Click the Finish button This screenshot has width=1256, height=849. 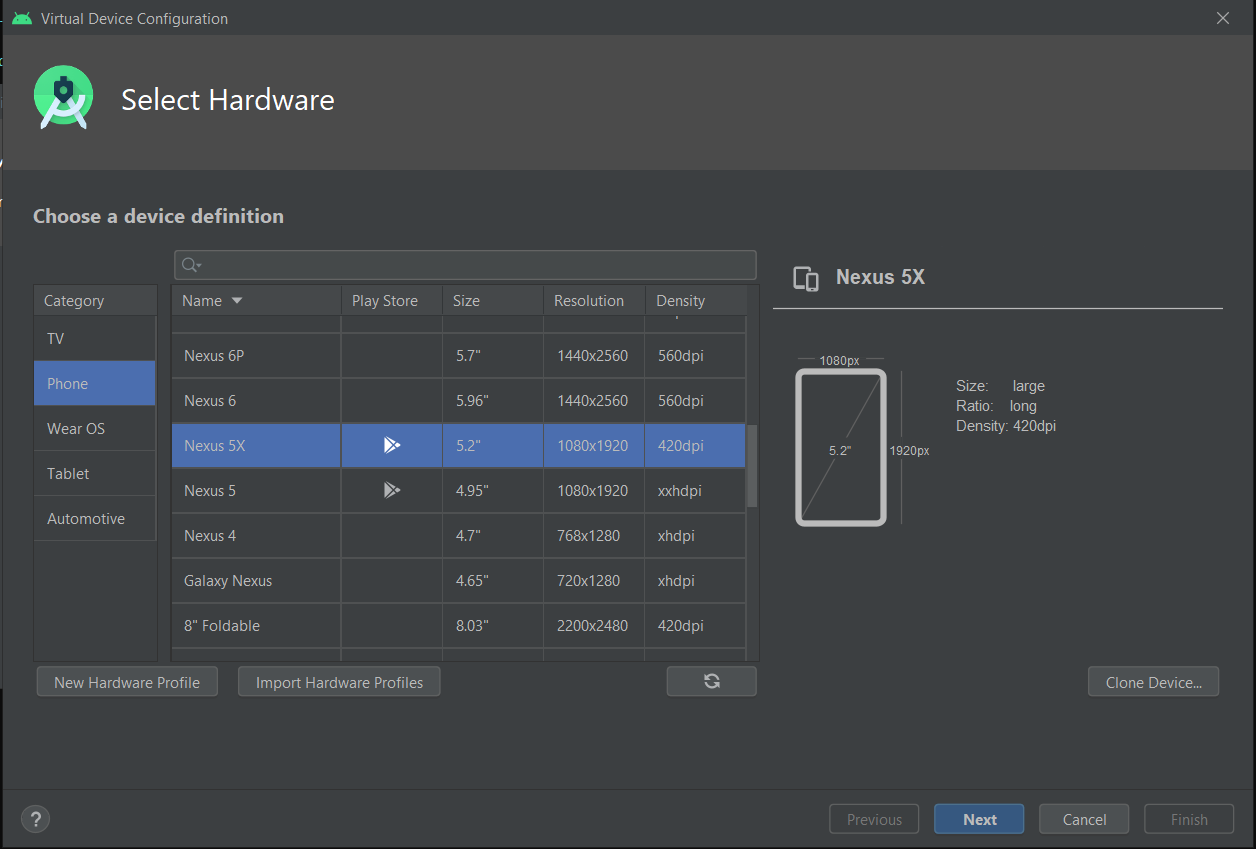[1189, 819]
